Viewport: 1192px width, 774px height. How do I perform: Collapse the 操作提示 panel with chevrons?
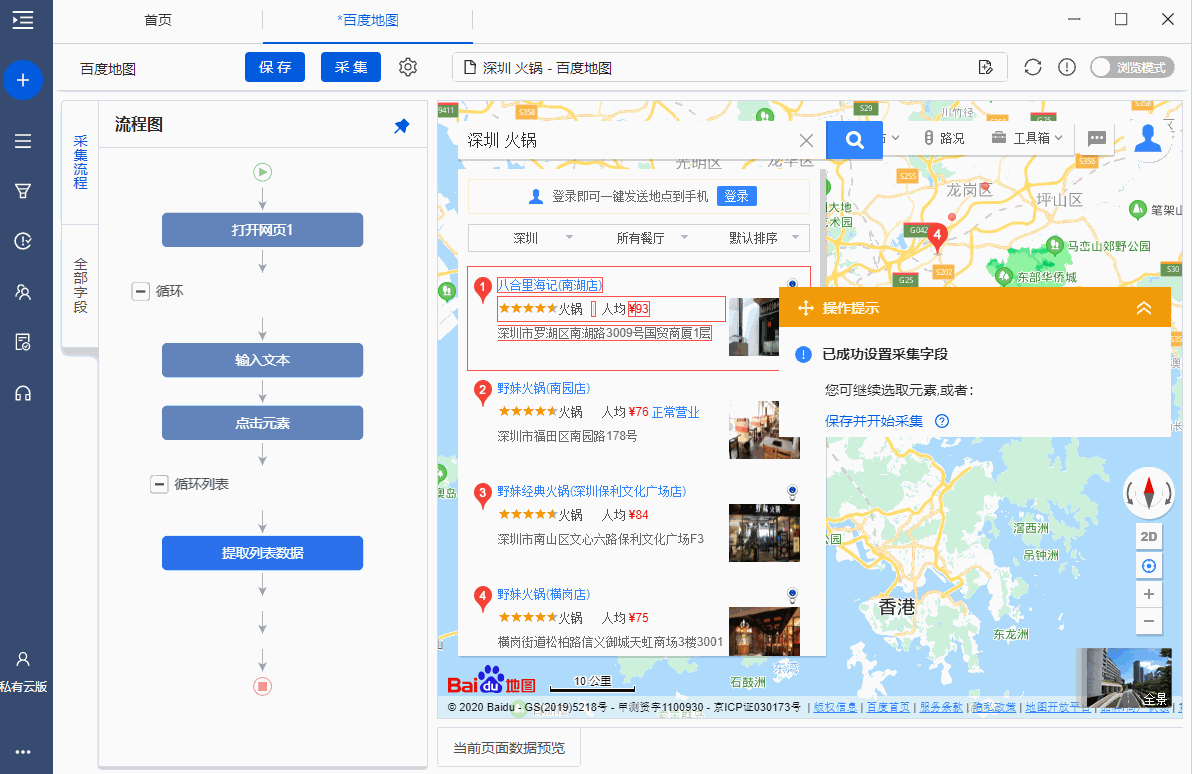pos(1143,308)
